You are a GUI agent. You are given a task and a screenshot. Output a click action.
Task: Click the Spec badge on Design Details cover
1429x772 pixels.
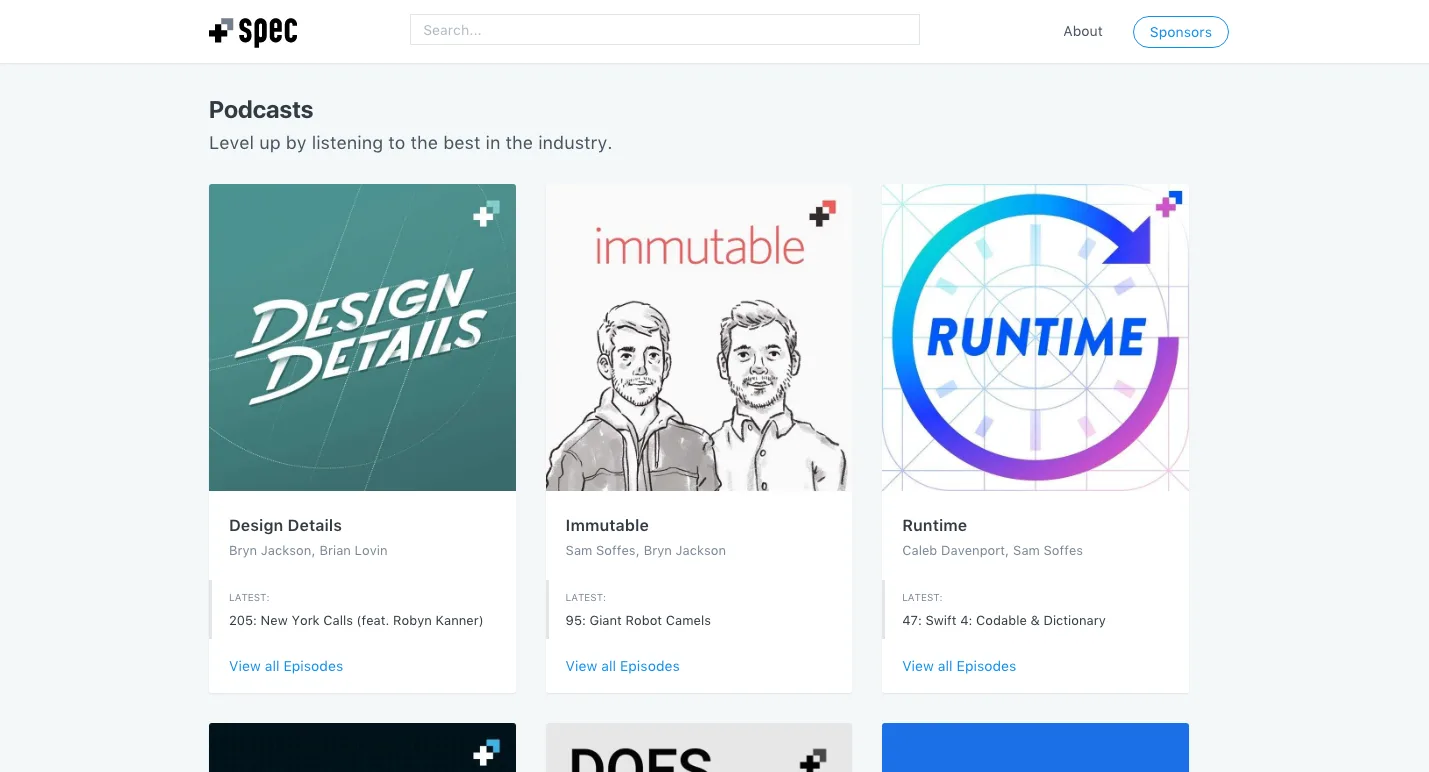click(x=486, y=213)
